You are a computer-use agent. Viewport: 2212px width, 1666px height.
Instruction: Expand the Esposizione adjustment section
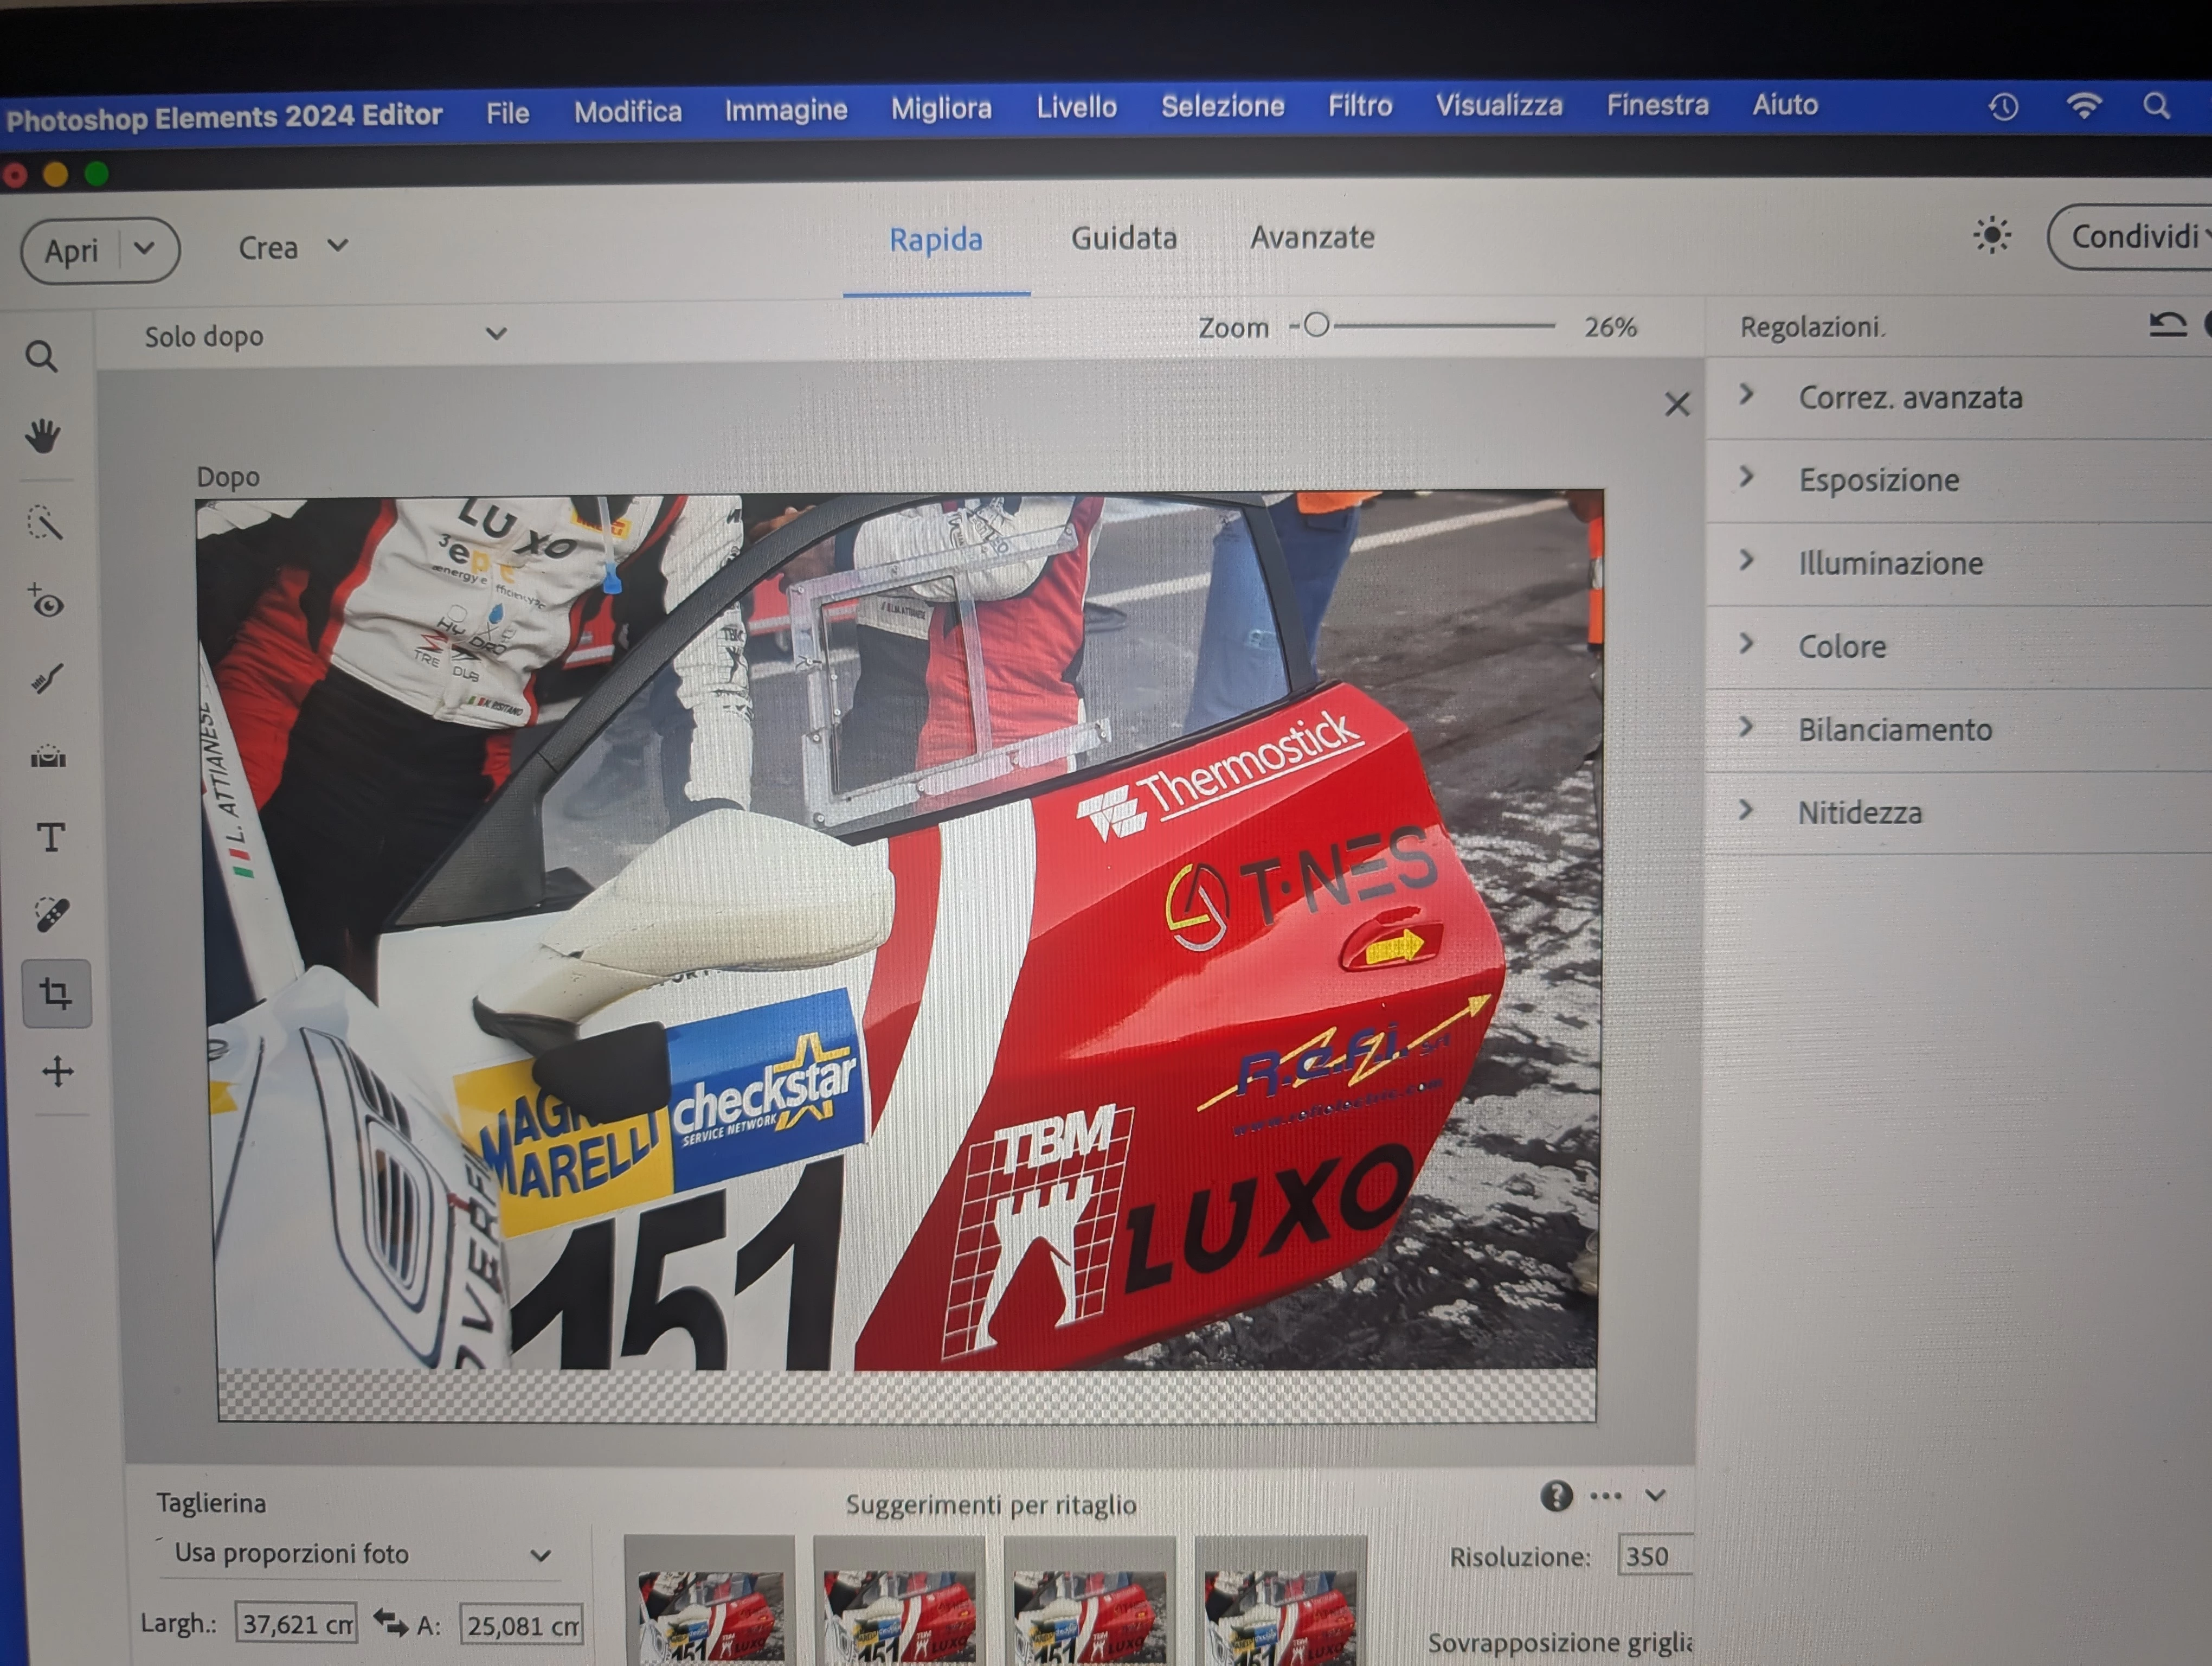(1878, 480)
